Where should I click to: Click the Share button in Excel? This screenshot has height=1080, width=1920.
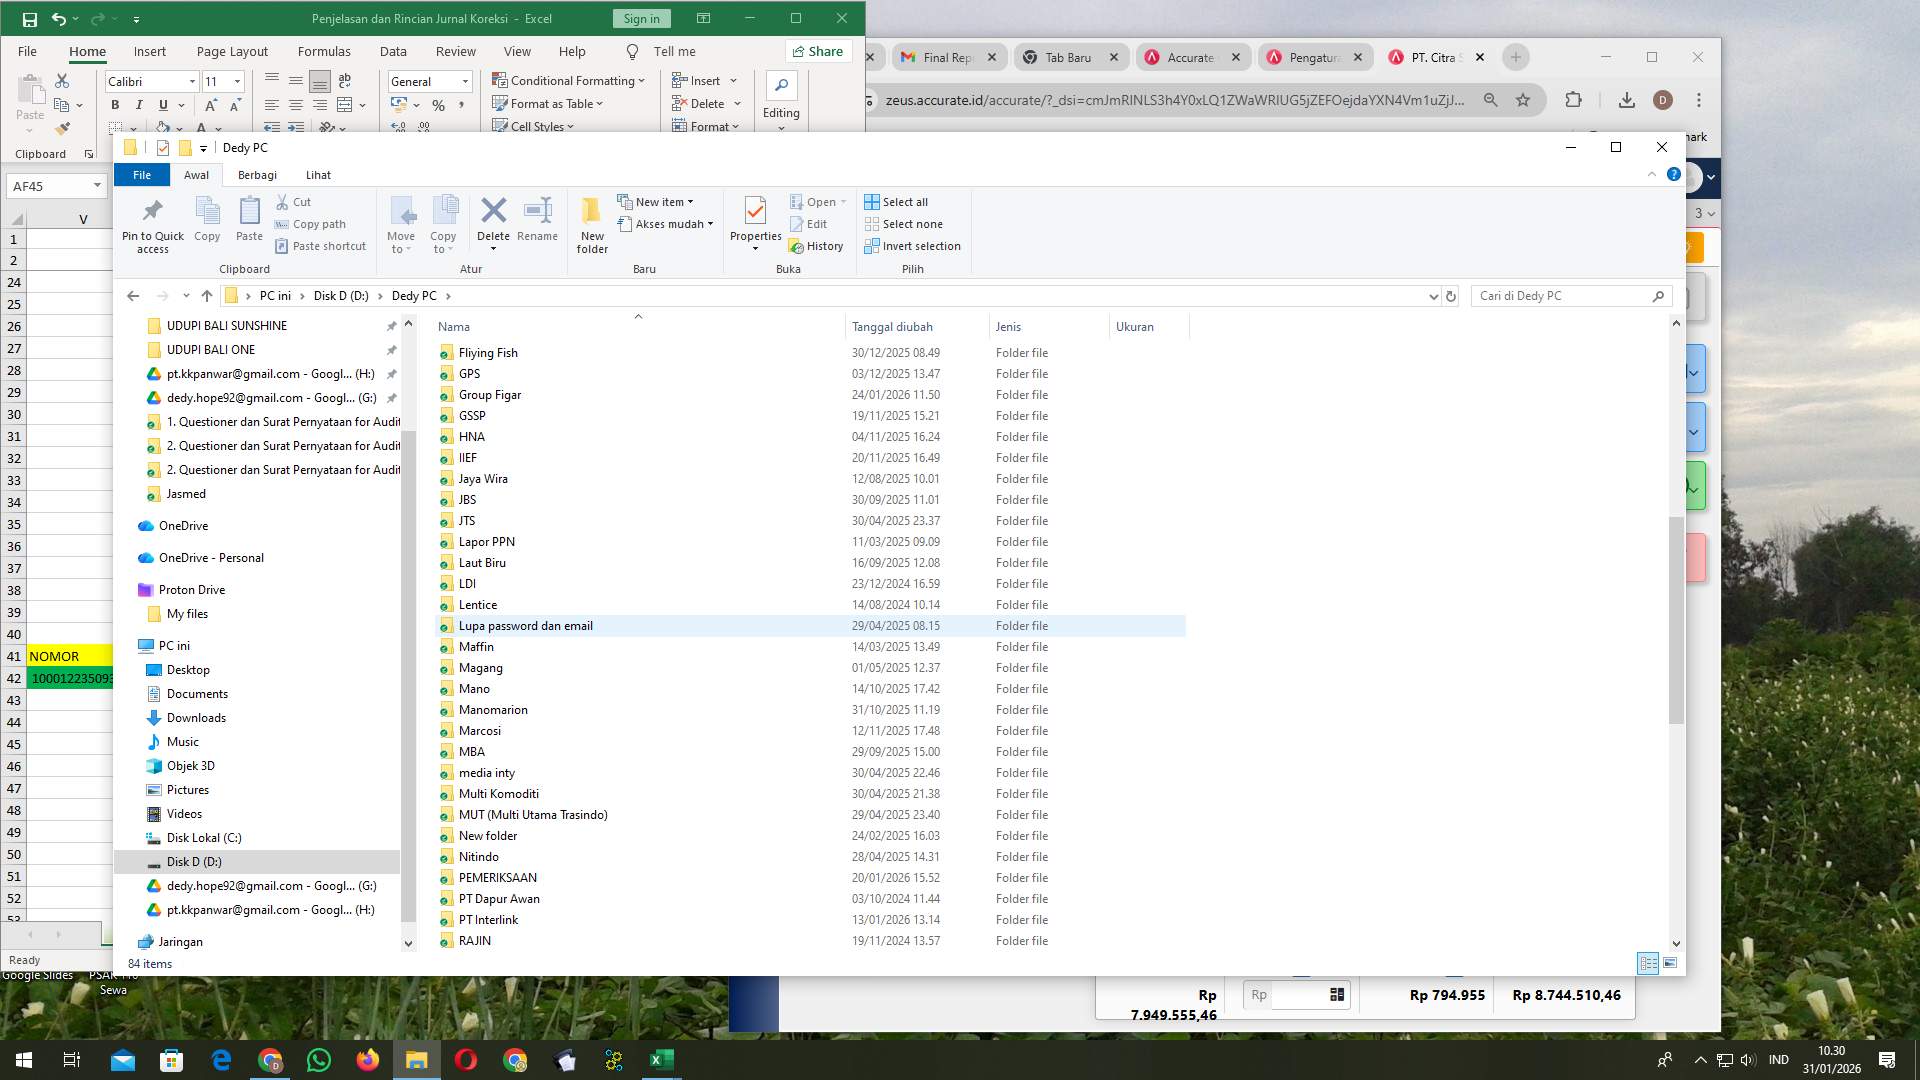pyautogui.click(x=817, y=51)
